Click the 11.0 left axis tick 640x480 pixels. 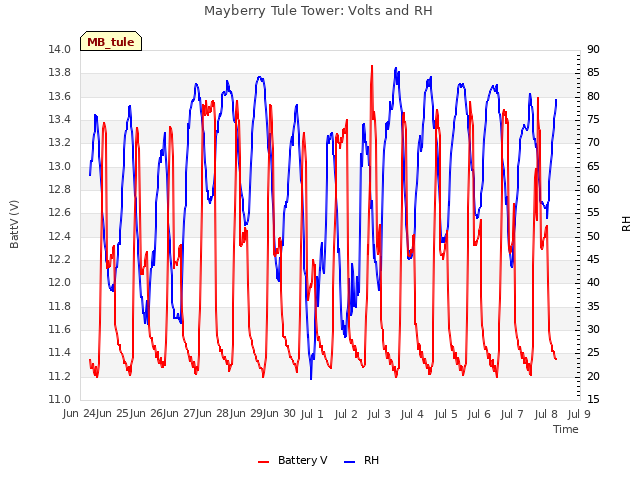(x=60, y=400)
